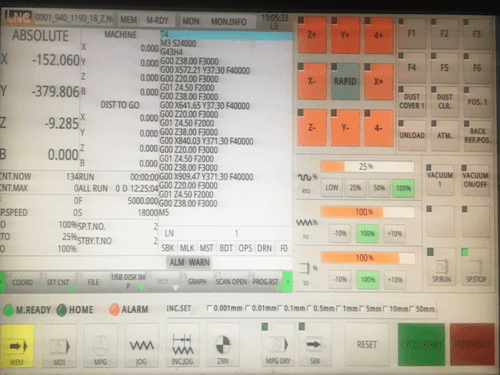This screenshot has height=375, width=500.
Task: Click the feed override 100% slider bar
Action: (x=367, y=212)
